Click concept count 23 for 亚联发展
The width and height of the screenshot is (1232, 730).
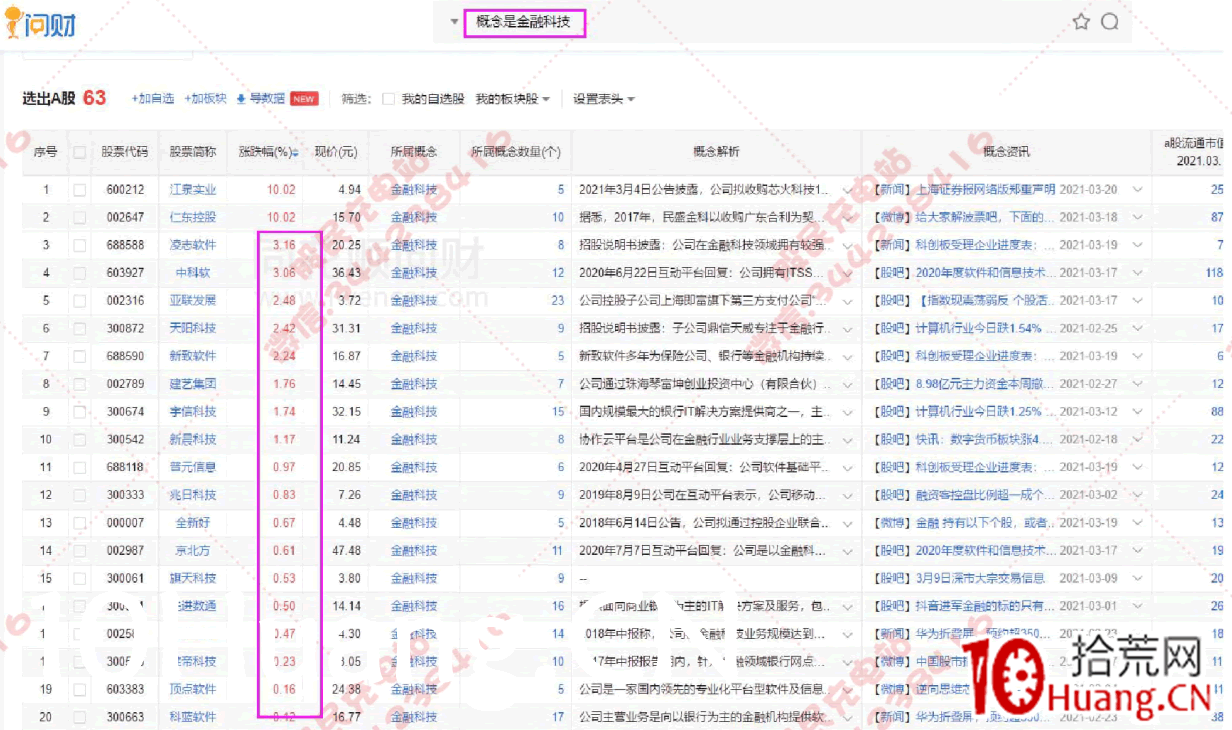click(x=558, y=300)
